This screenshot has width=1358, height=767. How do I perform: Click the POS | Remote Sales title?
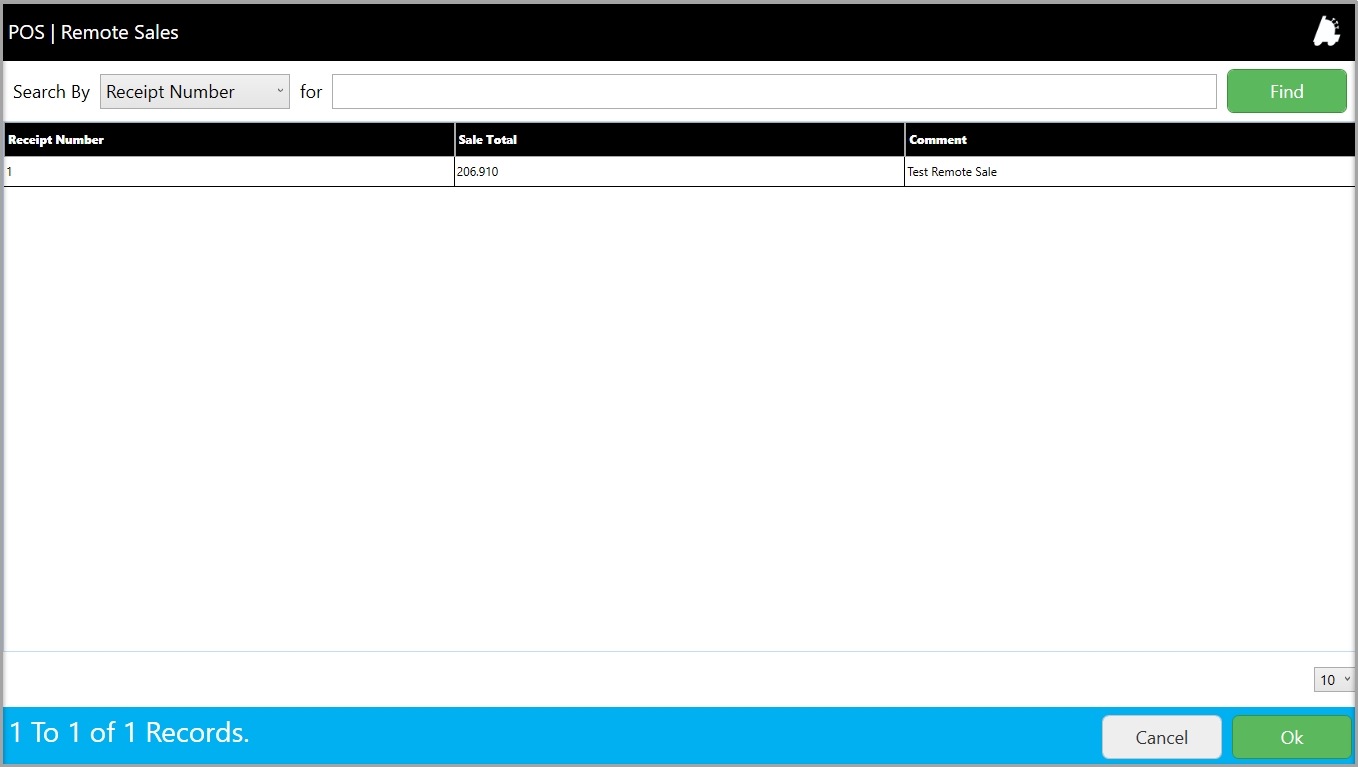[x=94, y=32]
